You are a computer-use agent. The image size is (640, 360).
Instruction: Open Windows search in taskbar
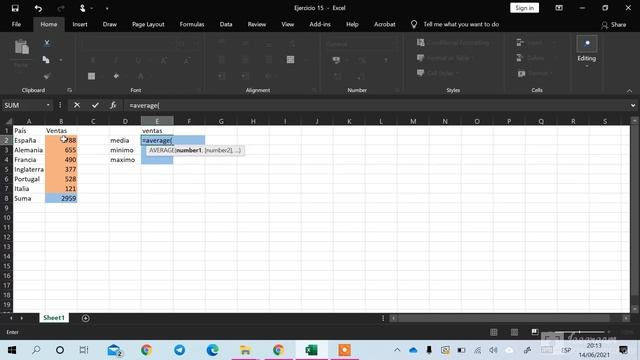pyautogui.click(x=36, y=350)
